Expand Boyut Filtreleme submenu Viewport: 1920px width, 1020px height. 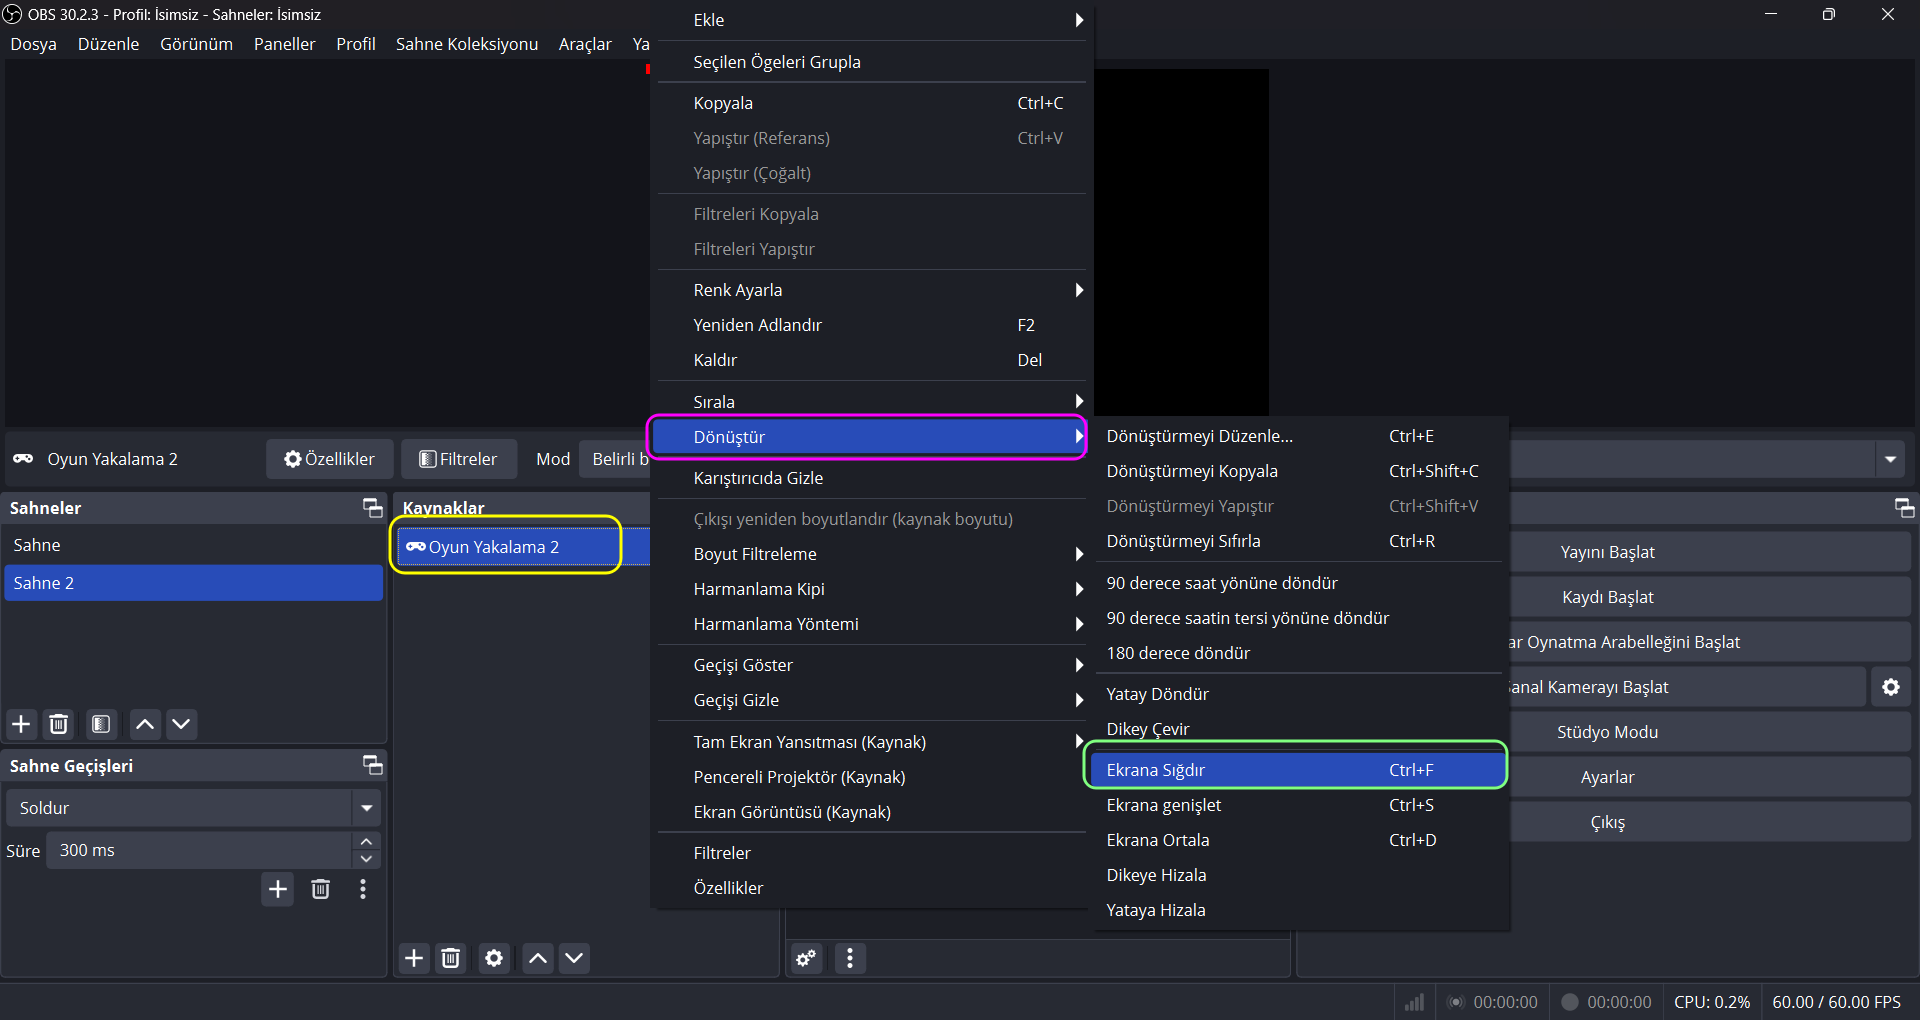click(872, 554)
